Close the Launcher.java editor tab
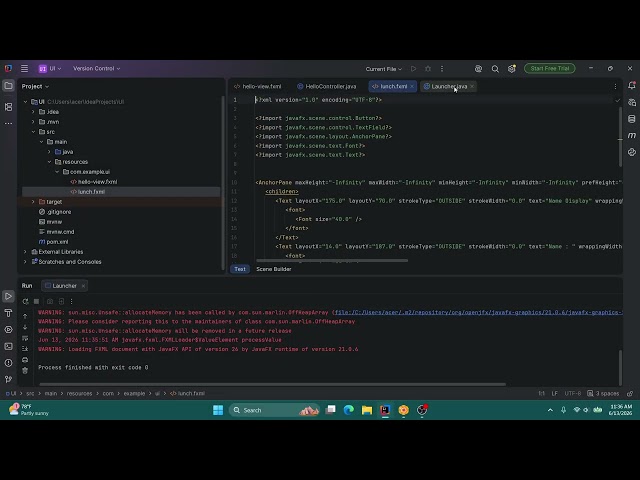640x480 pixels. click(472, 87)
